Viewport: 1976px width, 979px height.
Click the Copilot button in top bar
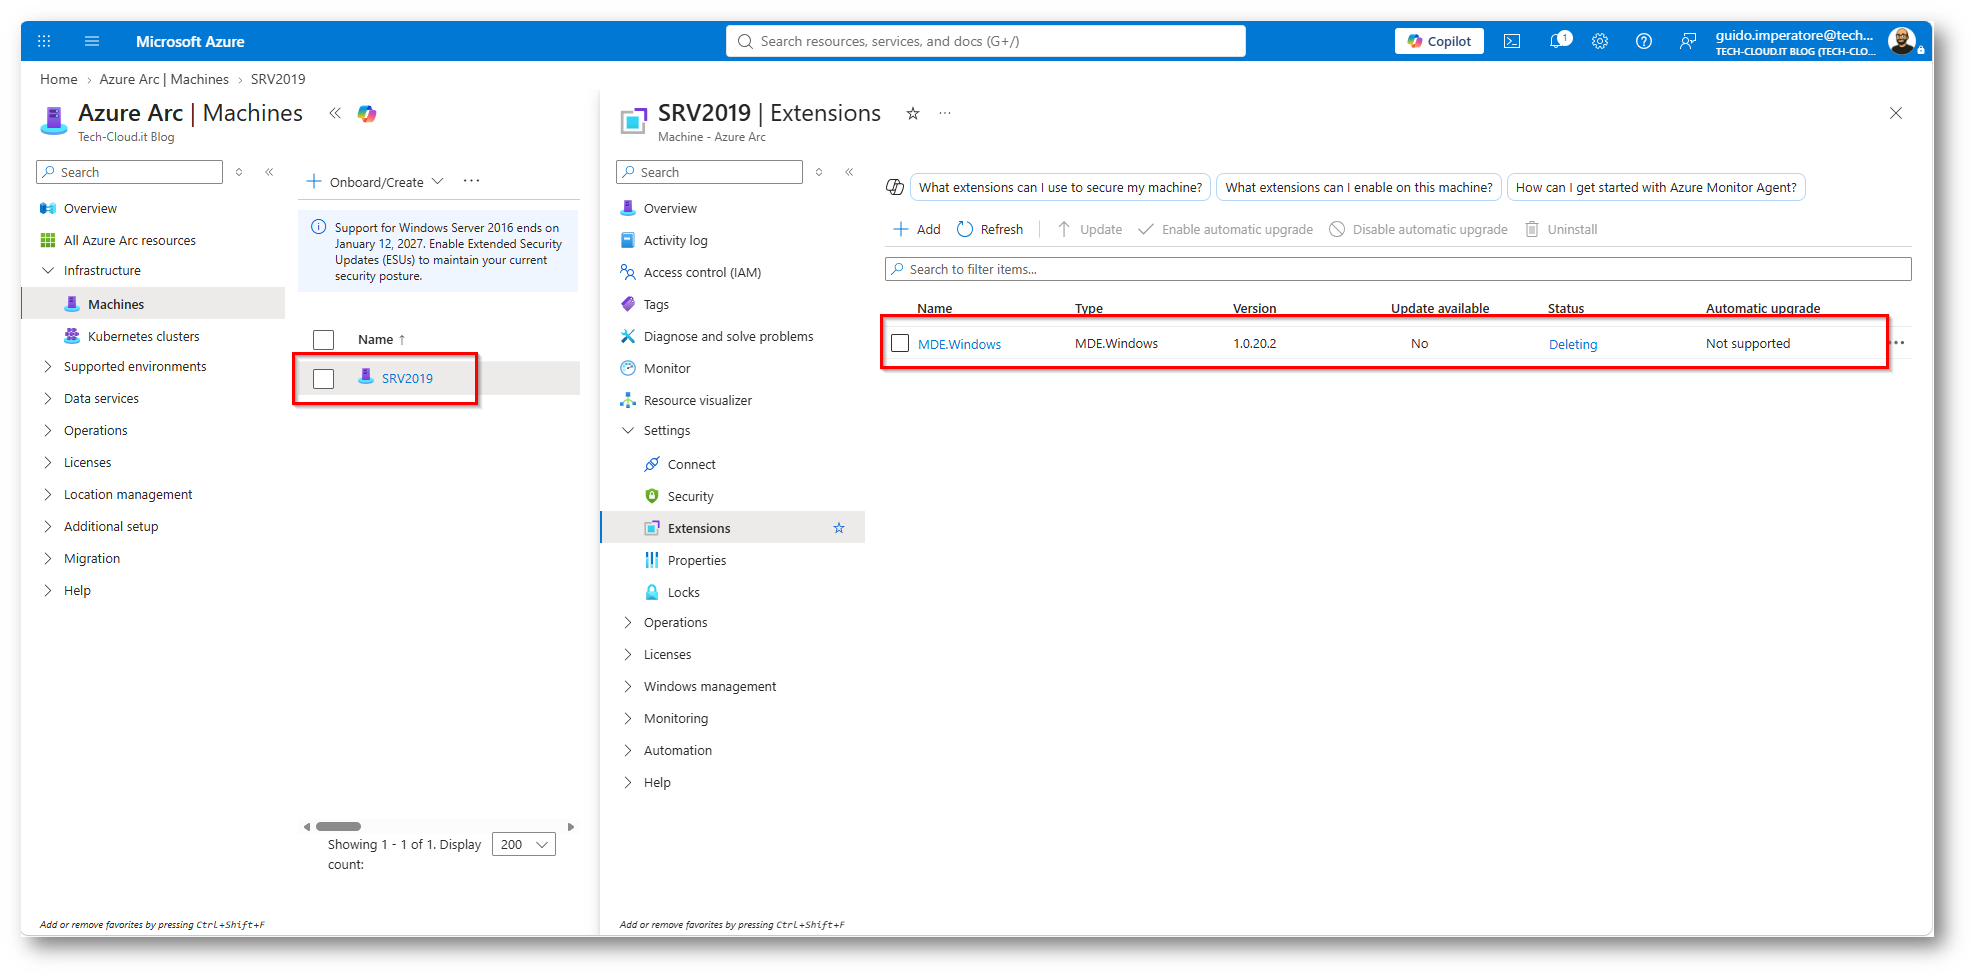tap(1439, 41)
